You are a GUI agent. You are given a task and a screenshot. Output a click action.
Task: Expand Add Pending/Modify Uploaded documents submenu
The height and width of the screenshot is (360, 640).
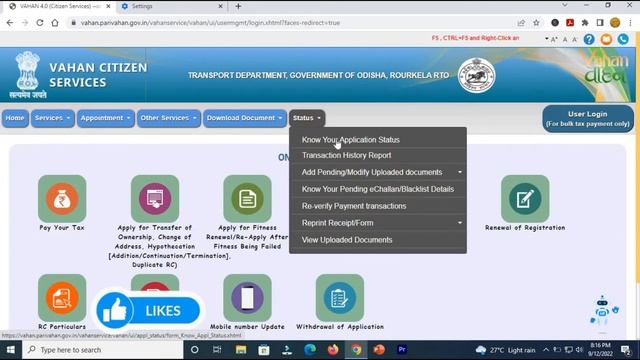point(378,172)
